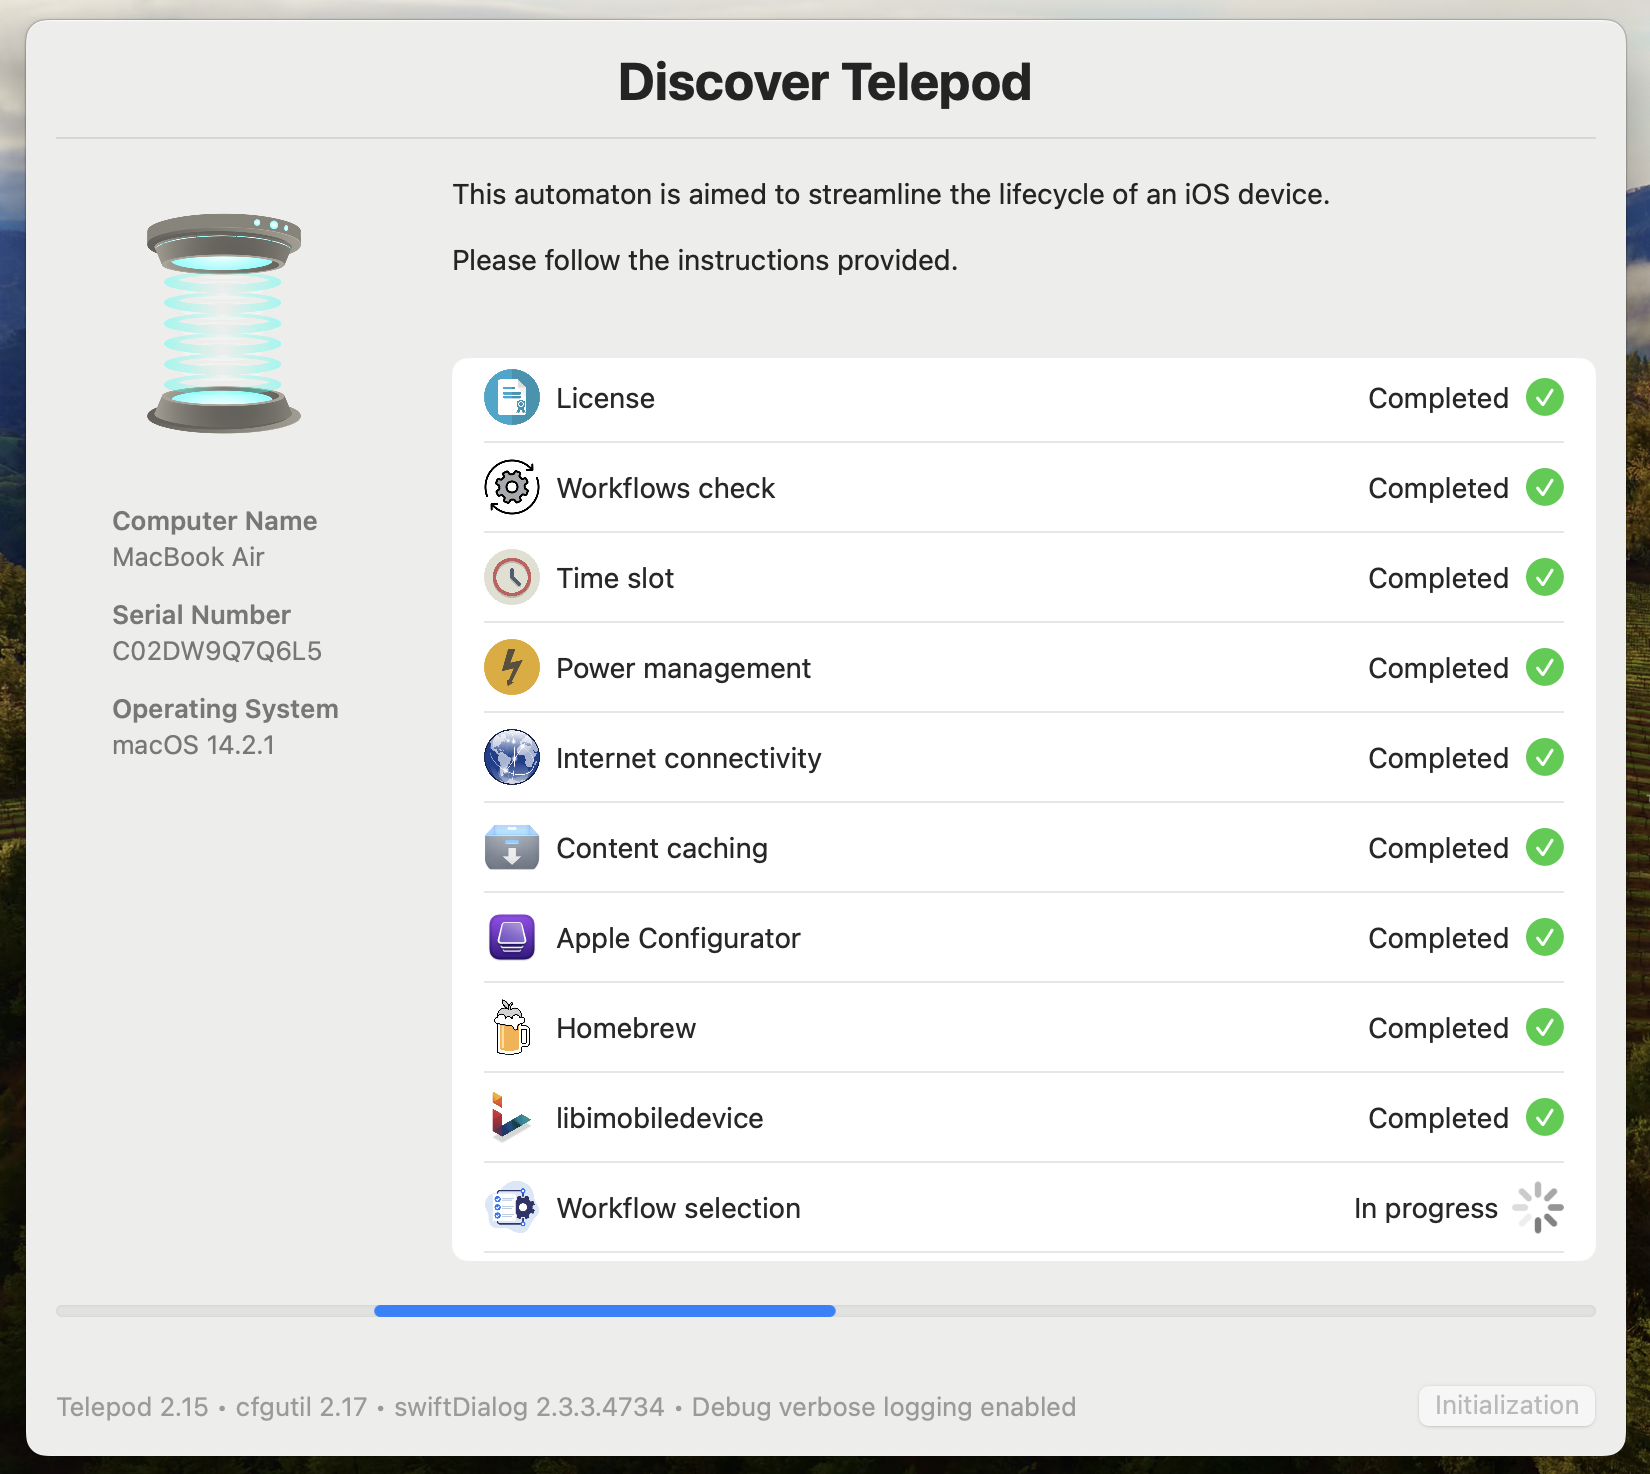Click the green checkmark for libimobiledevice
Viewport: 1650px width, 1474px height.
[1545, 1118]
